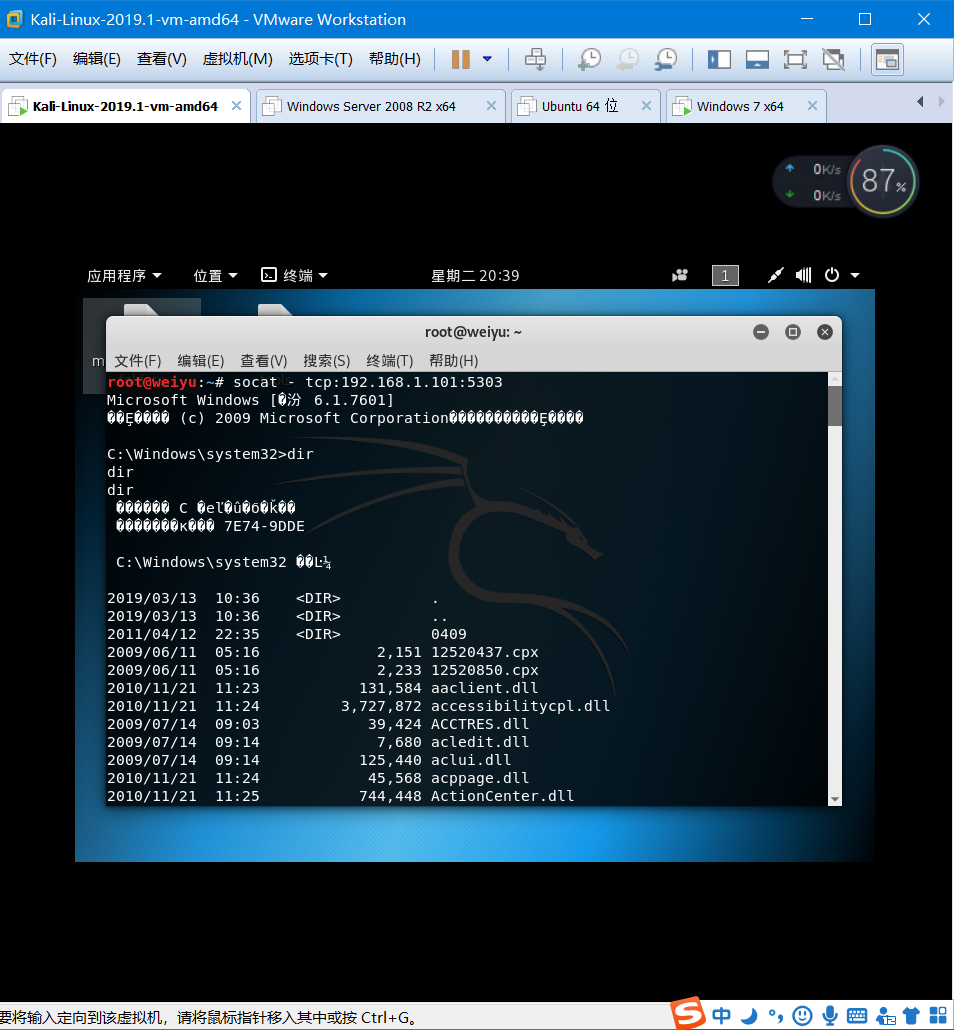Screen dimensions: 954x1030
Task: Open VMware 帮助(H) menu
Action: [395, 59]
